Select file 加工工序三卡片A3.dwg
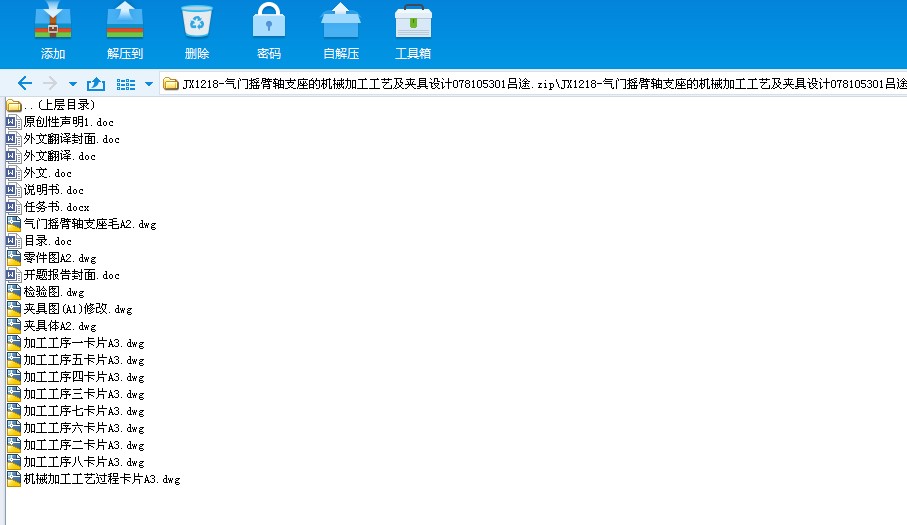The image size is (907, 525). [x=75, y=394]
